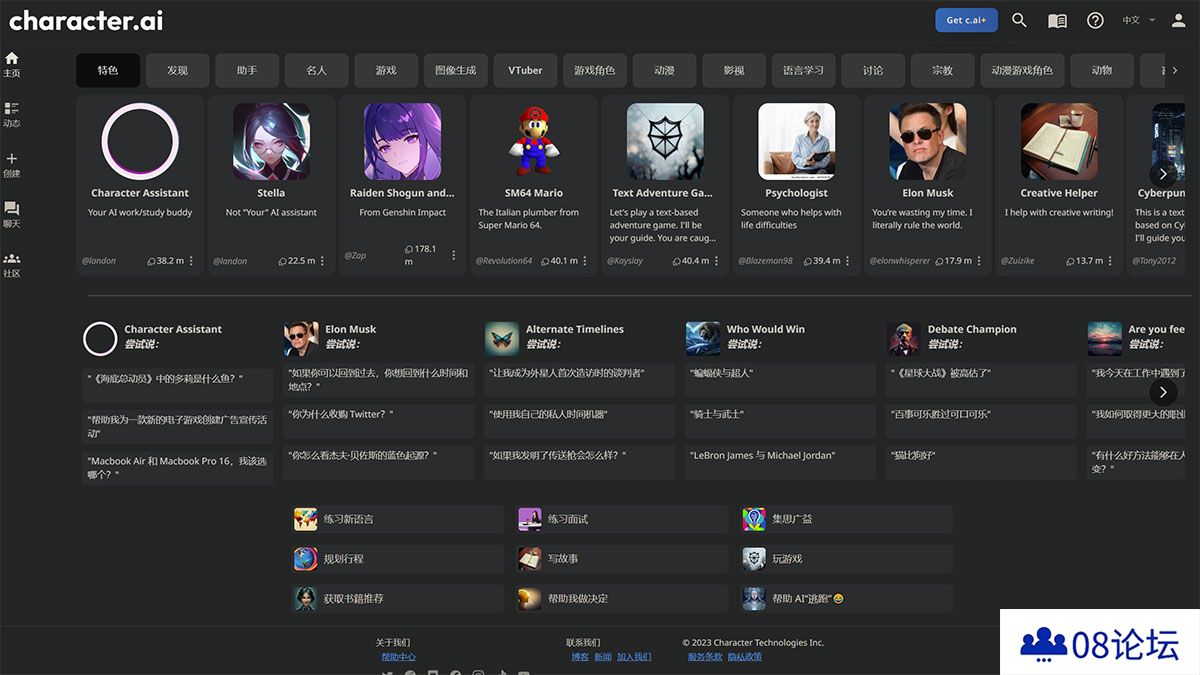Go to 主页 home in sidebar
This screenshot has width=1200, height=675.
tap(12, 65)
